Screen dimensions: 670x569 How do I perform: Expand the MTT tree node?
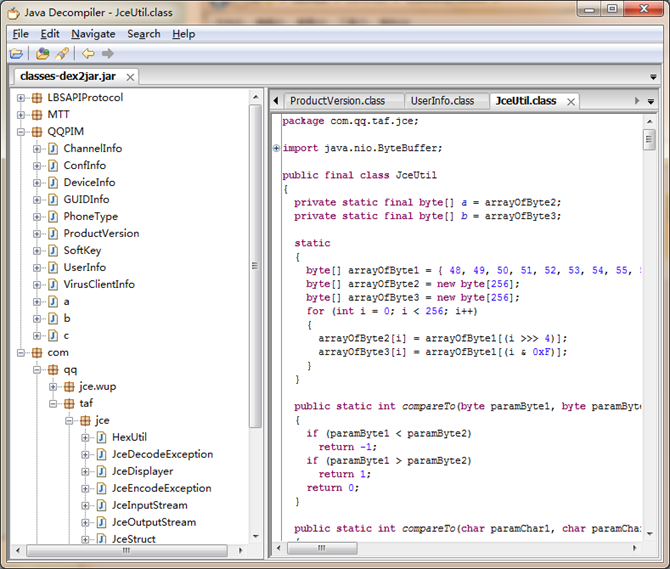pos(21,115)
